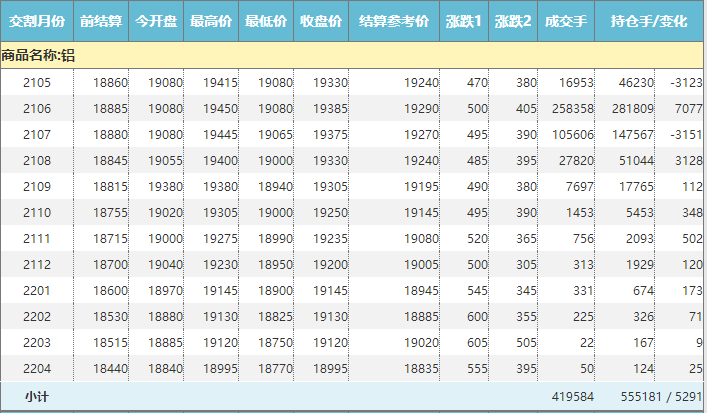
Task: Select the 持仓手/变化 column header
Action: coord(651,21)
